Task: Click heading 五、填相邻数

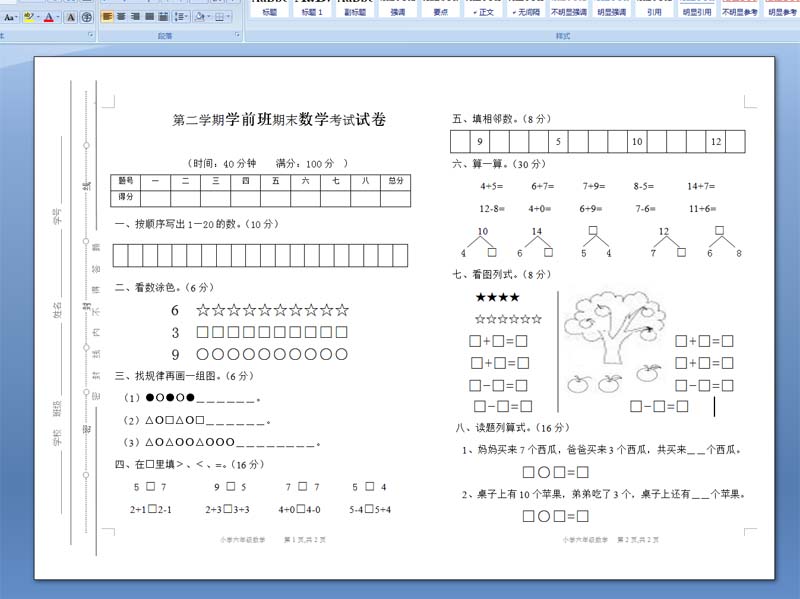Action: point(502,119)
